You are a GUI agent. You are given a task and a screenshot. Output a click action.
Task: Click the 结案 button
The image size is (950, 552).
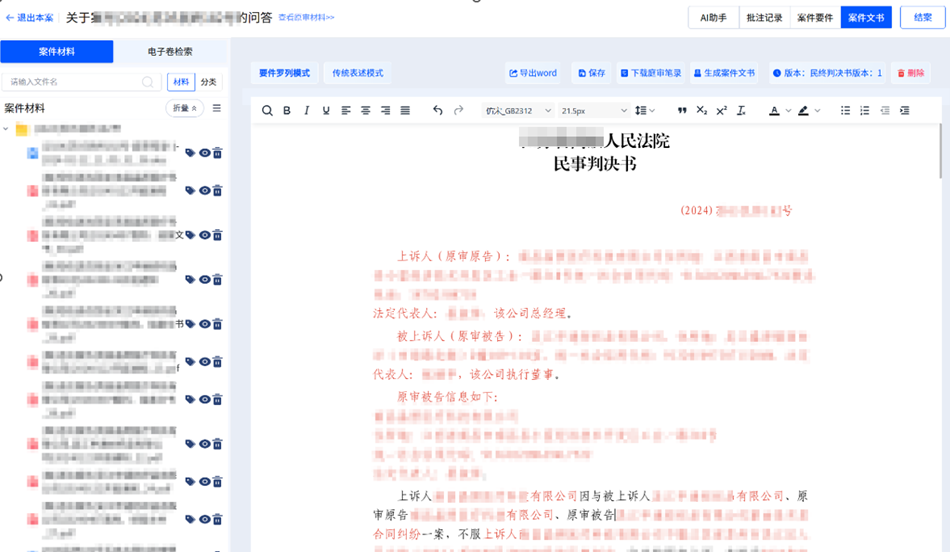tap(923, 18)
